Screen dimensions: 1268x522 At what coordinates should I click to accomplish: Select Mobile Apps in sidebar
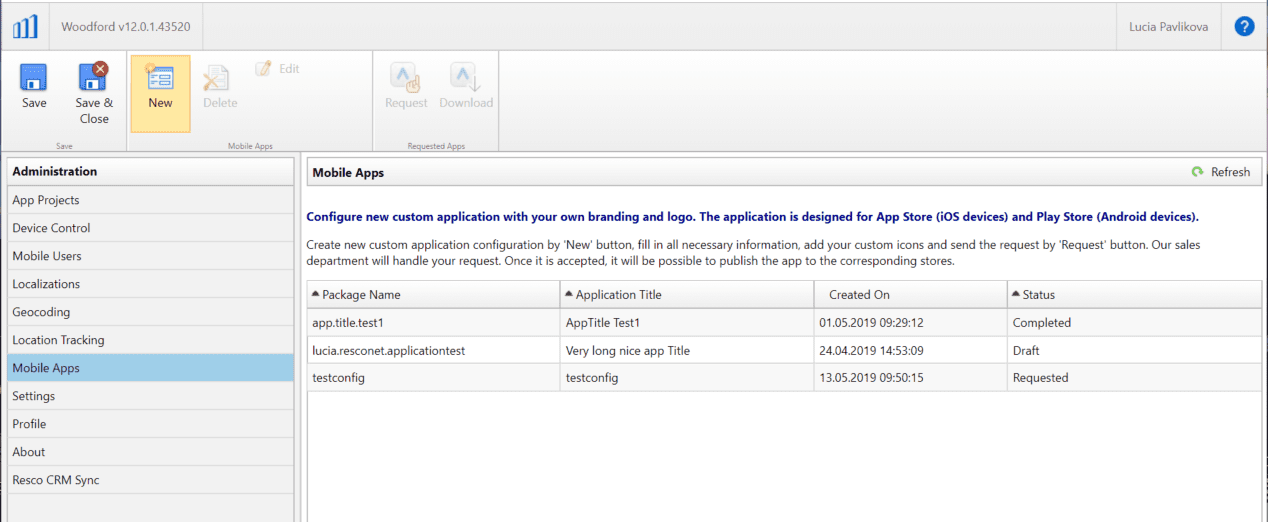pos(151,368)
